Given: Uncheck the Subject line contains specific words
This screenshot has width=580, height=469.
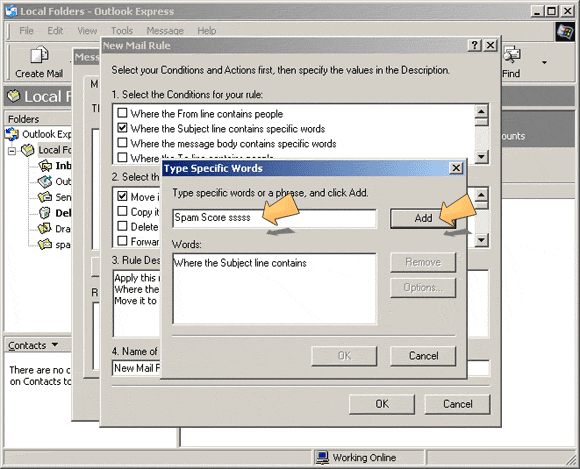Looking at the screenshot, I should pyautogui.click(x=122, y=128).
